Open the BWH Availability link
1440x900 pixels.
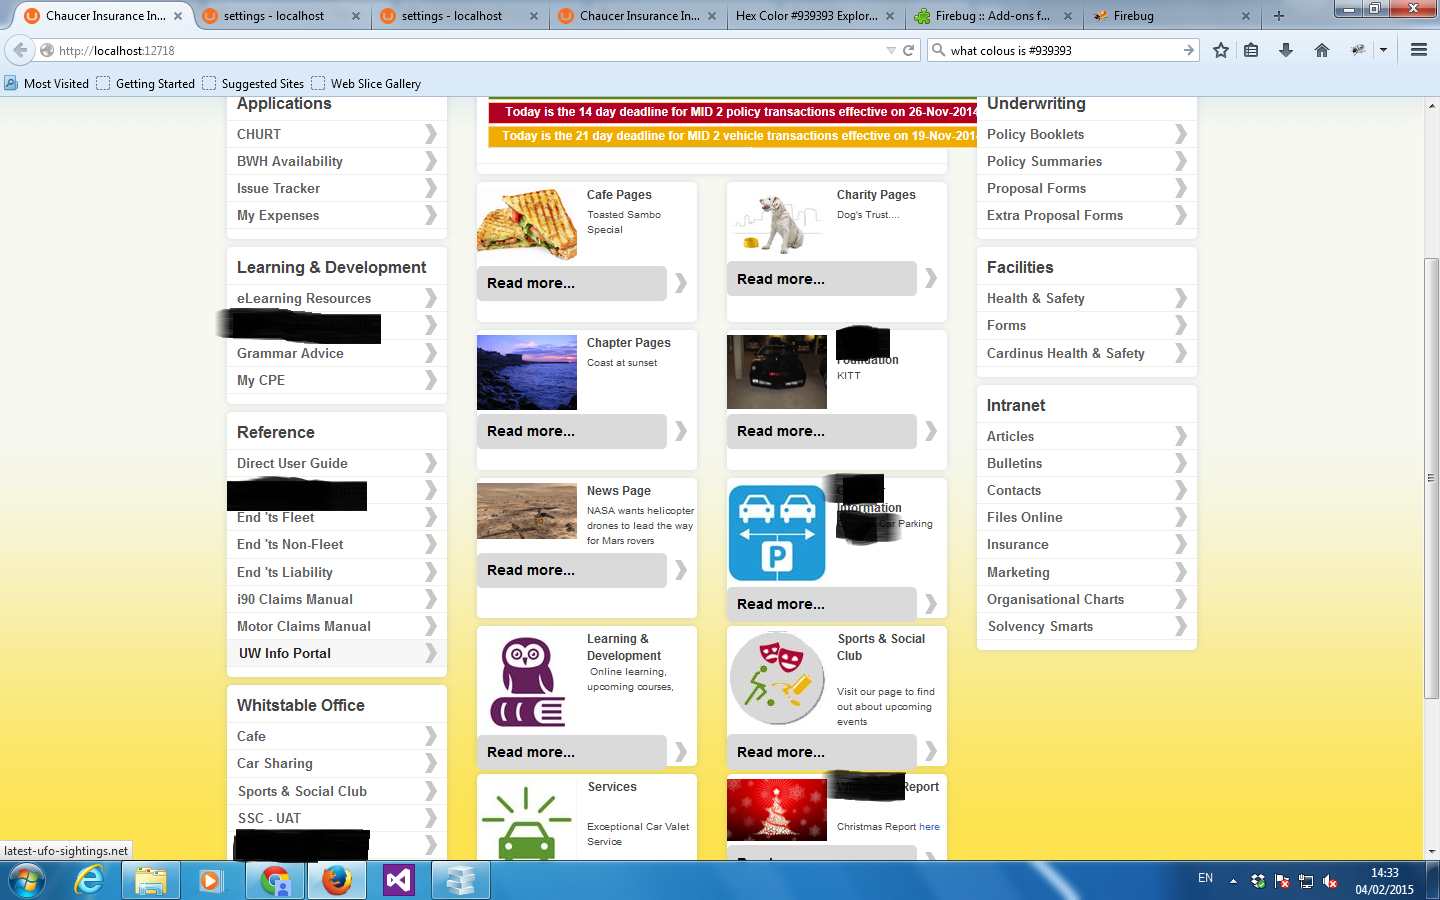290,161
